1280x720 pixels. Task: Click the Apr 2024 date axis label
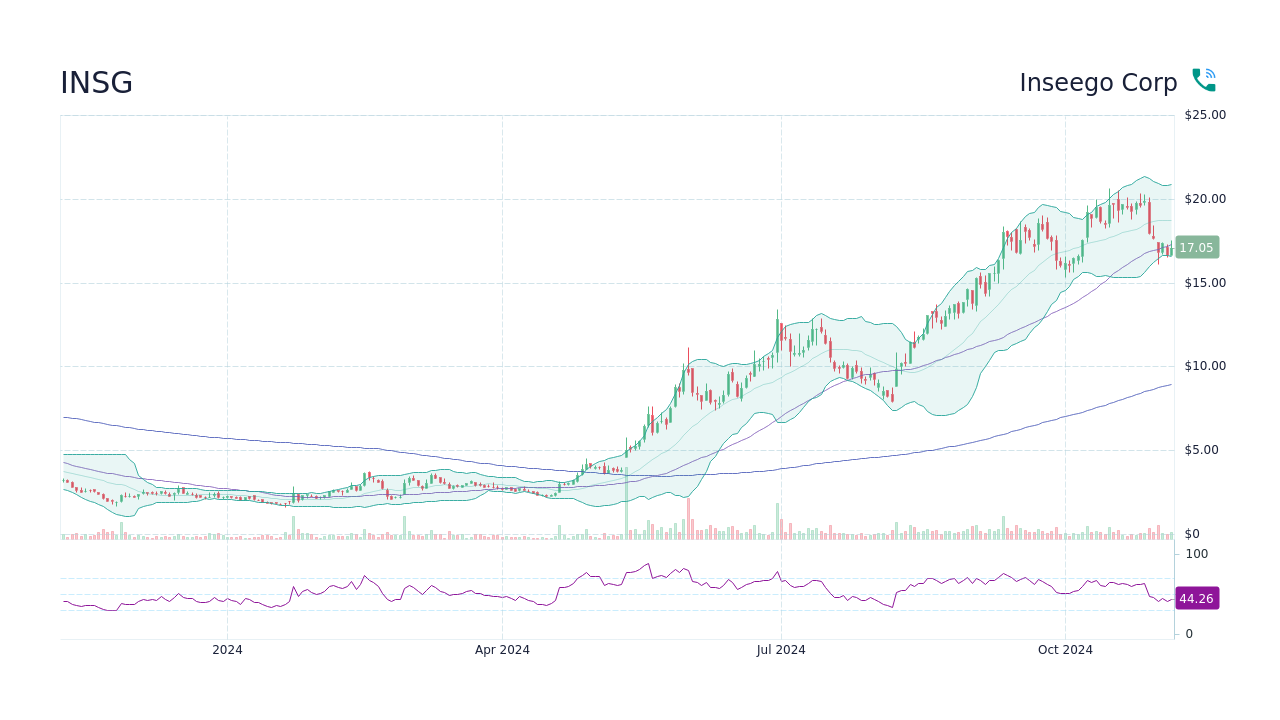coord(502,650)
